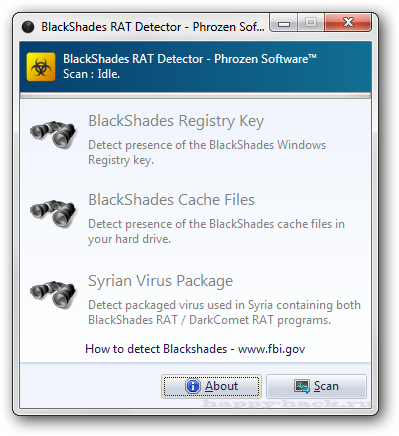Select the BlackShades Registry Key heading
This screenshot has width=399, height=436.
point(176,121)
